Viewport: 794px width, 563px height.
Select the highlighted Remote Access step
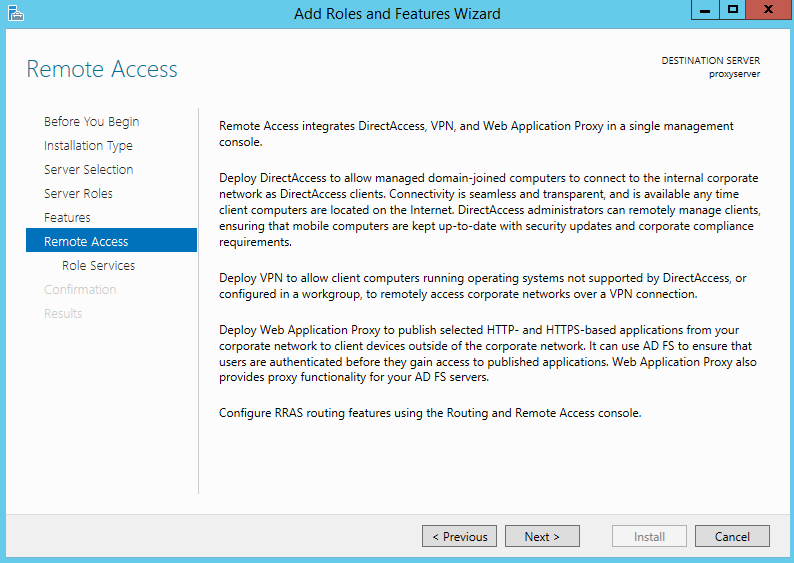pyautogui.click(x=111, y=240)
